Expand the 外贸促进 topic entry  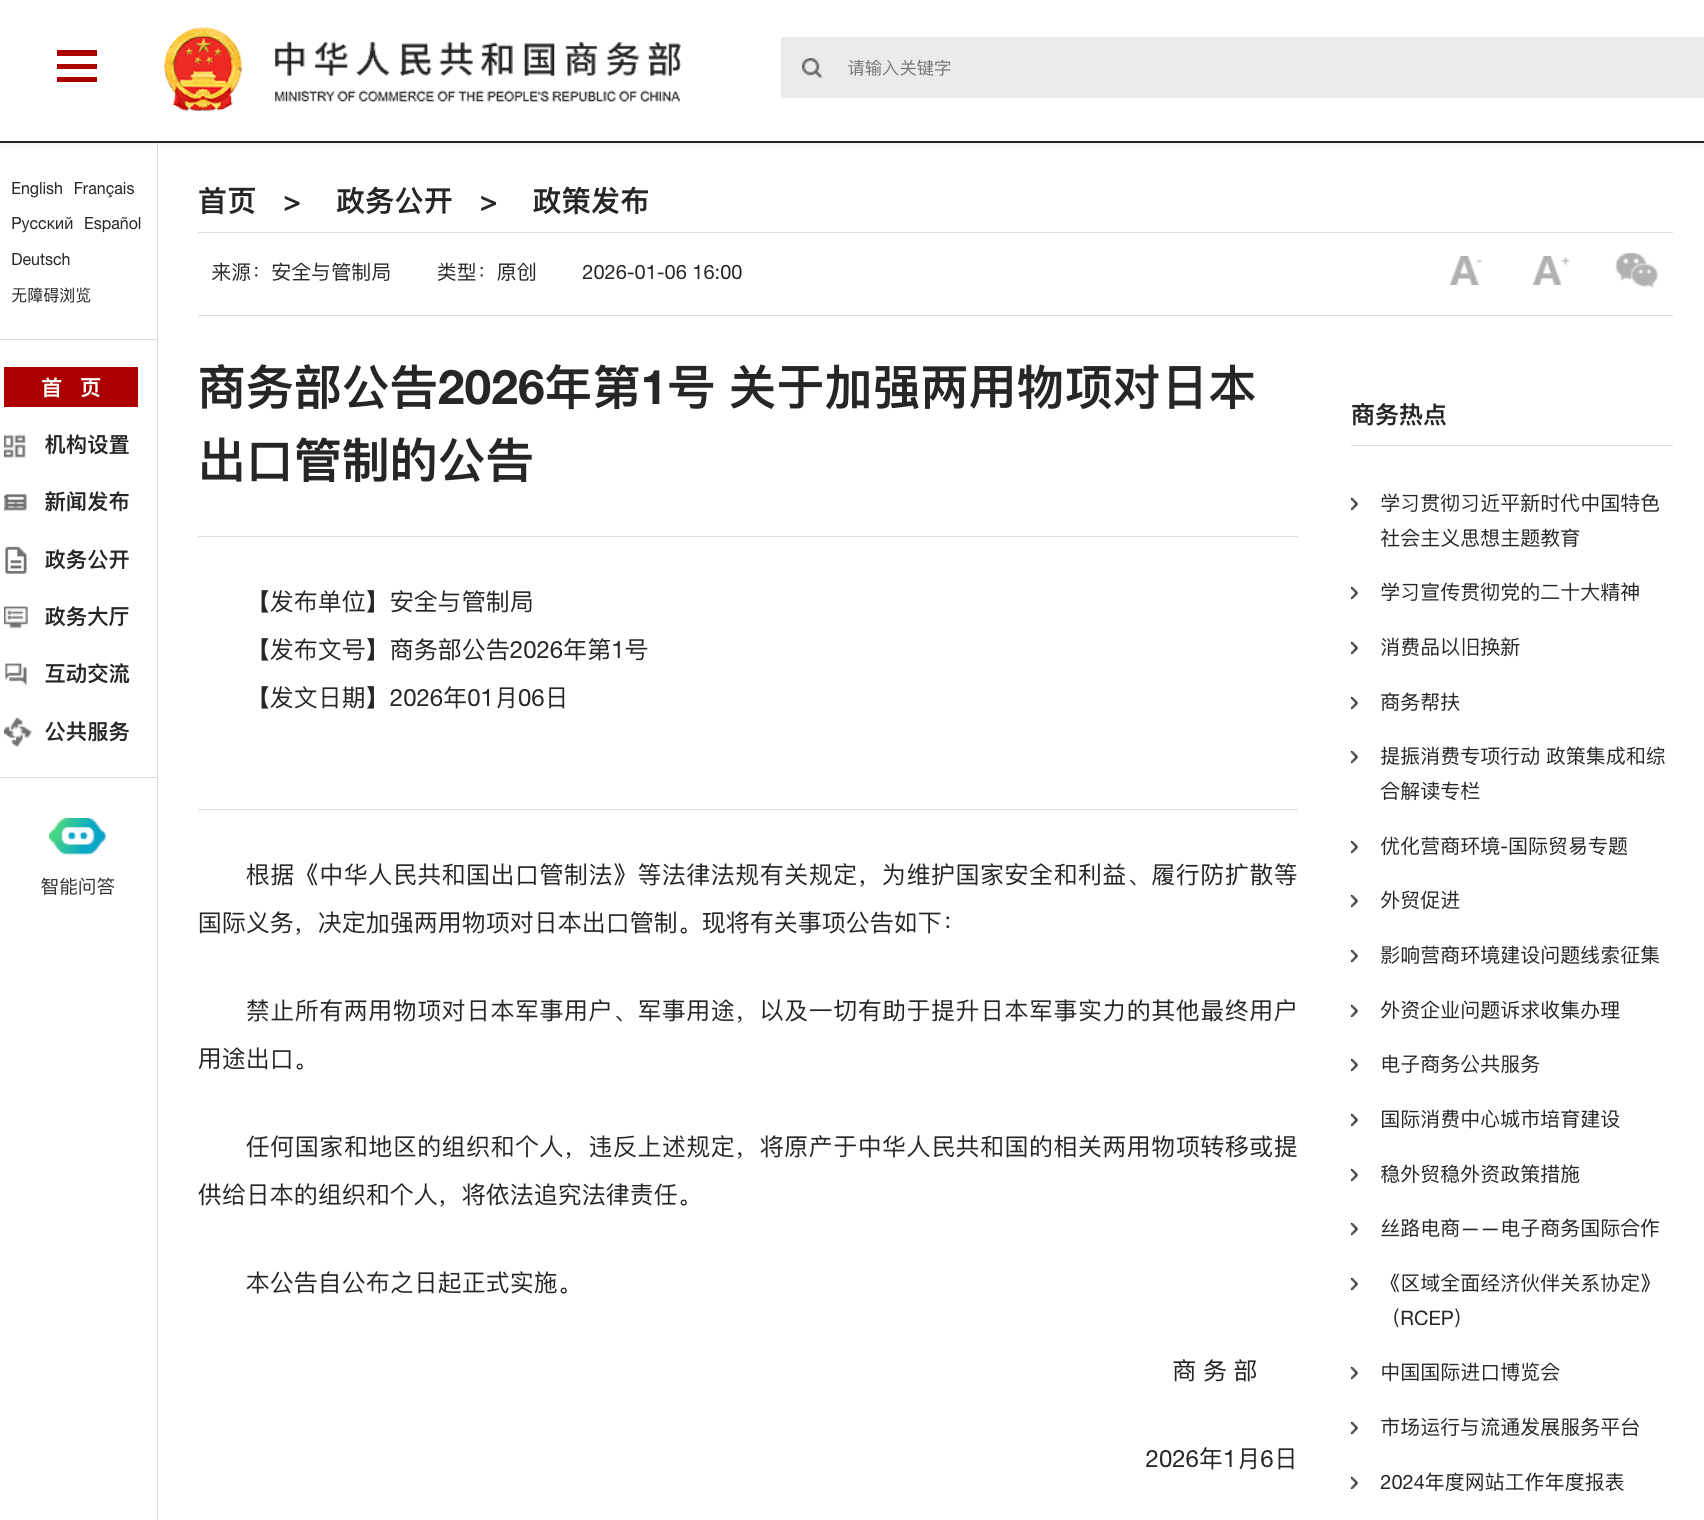[x=1419, y=900]
